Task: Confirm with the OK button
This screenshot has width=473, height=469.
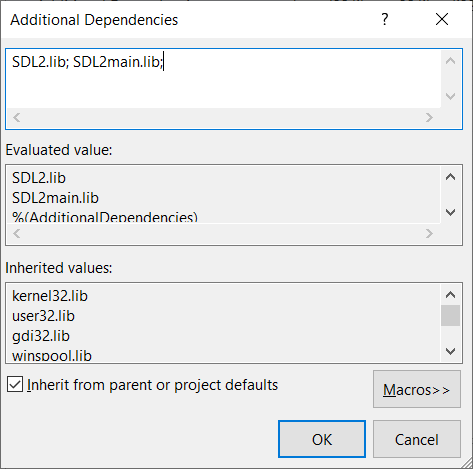Action: 322,439
